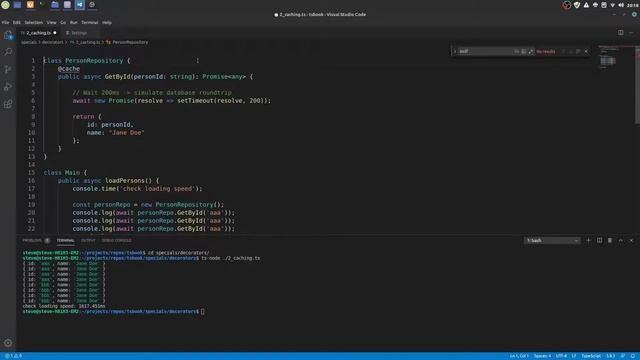Click the TypeScript language mode status item
Screen dimensions: 640x360
[591, 356]
